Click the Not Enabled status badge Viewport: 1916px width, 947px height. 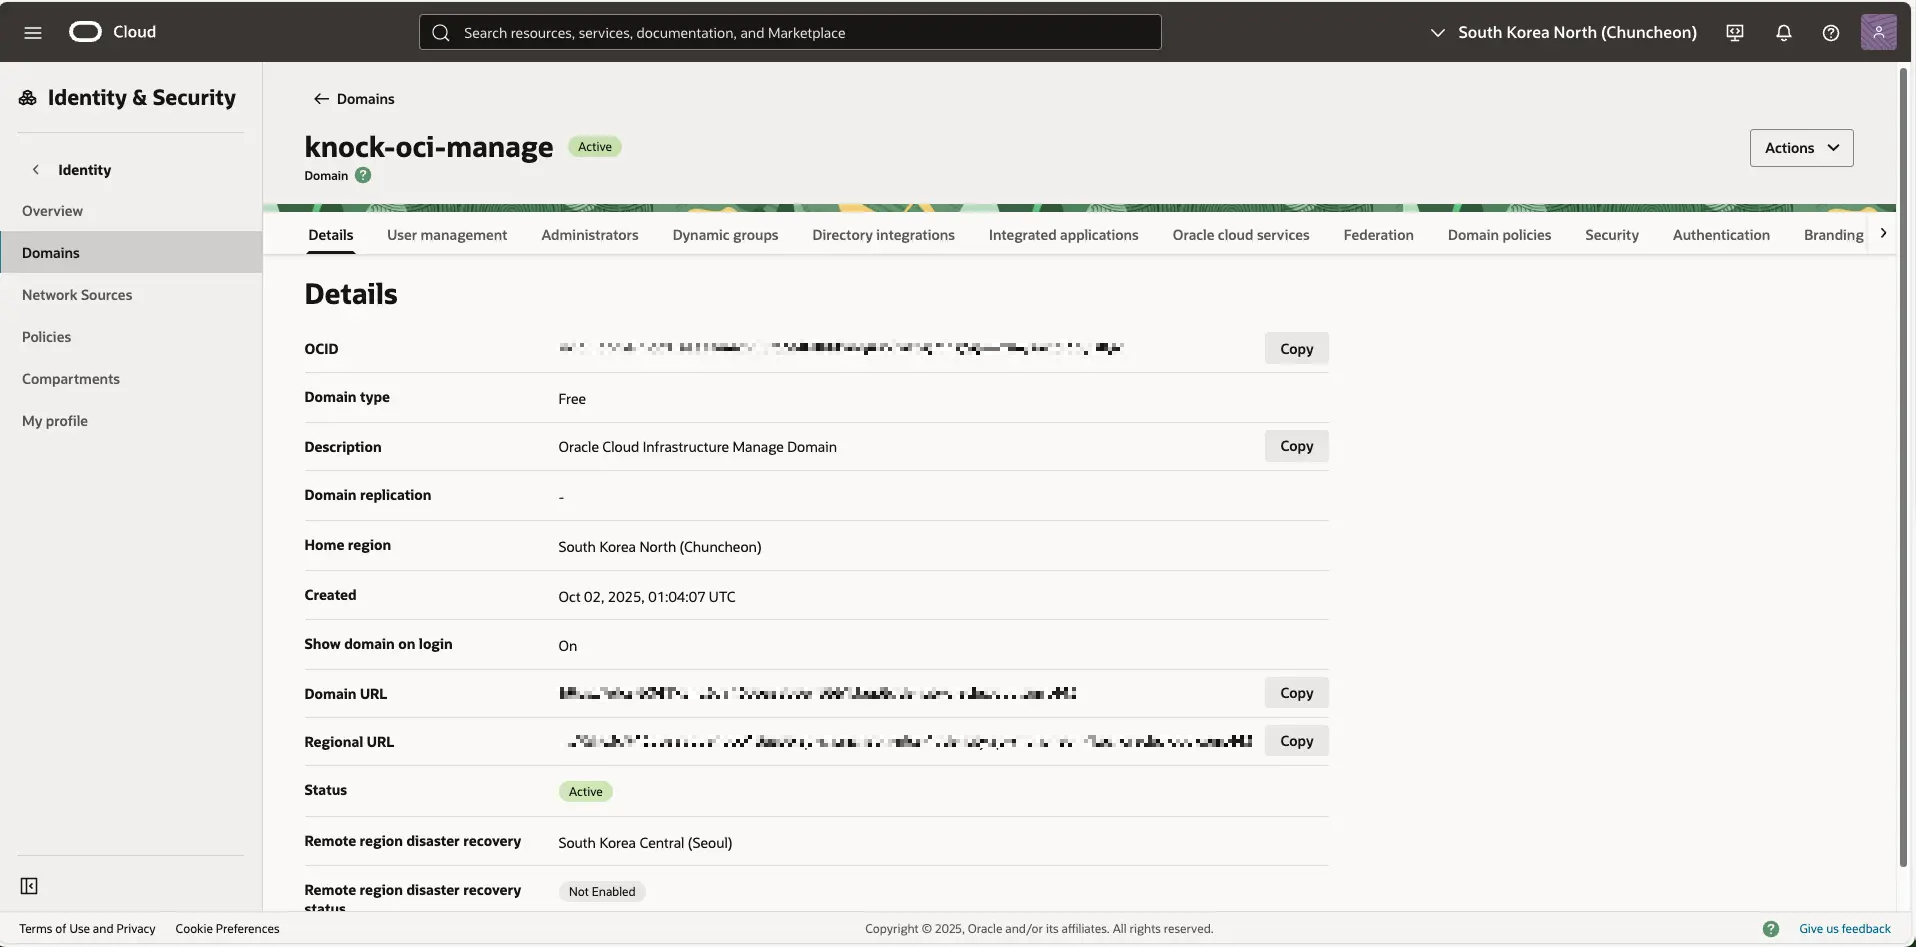coord(602,892)
